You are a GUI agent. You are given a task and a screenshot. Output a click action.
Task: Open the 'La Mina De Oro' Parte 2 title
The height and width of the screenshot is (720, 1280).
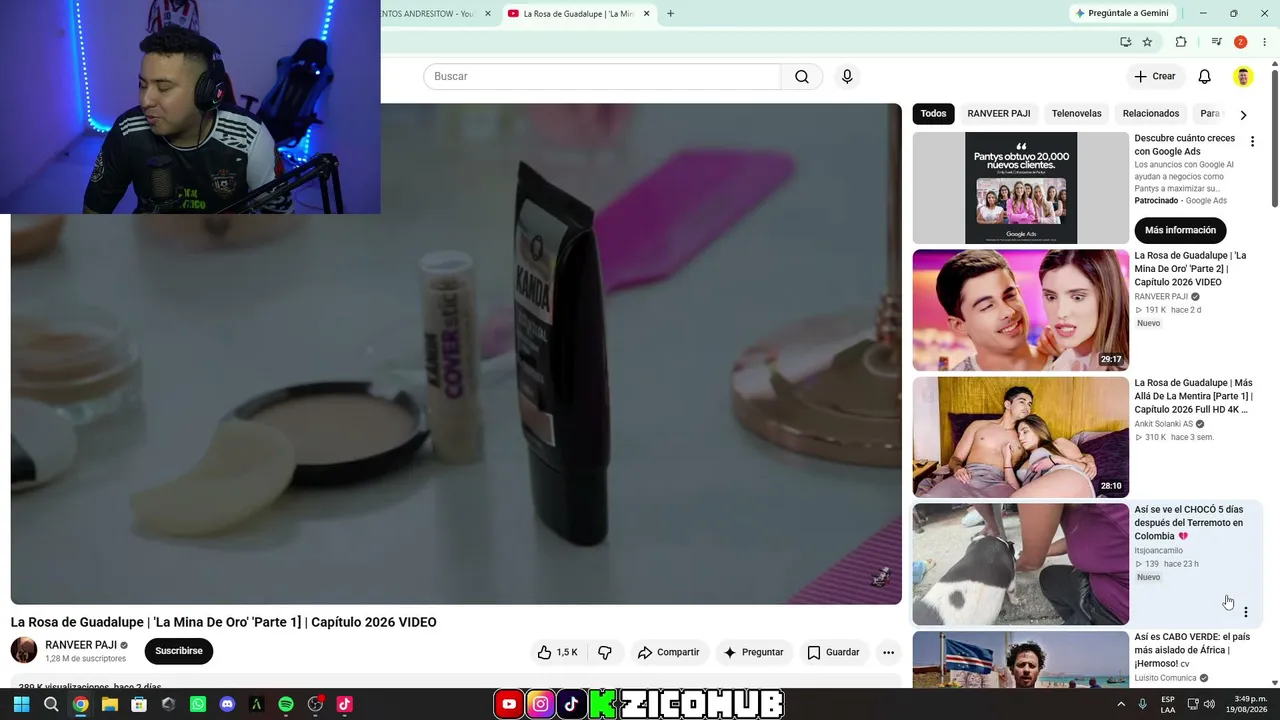pos(1190,269)
